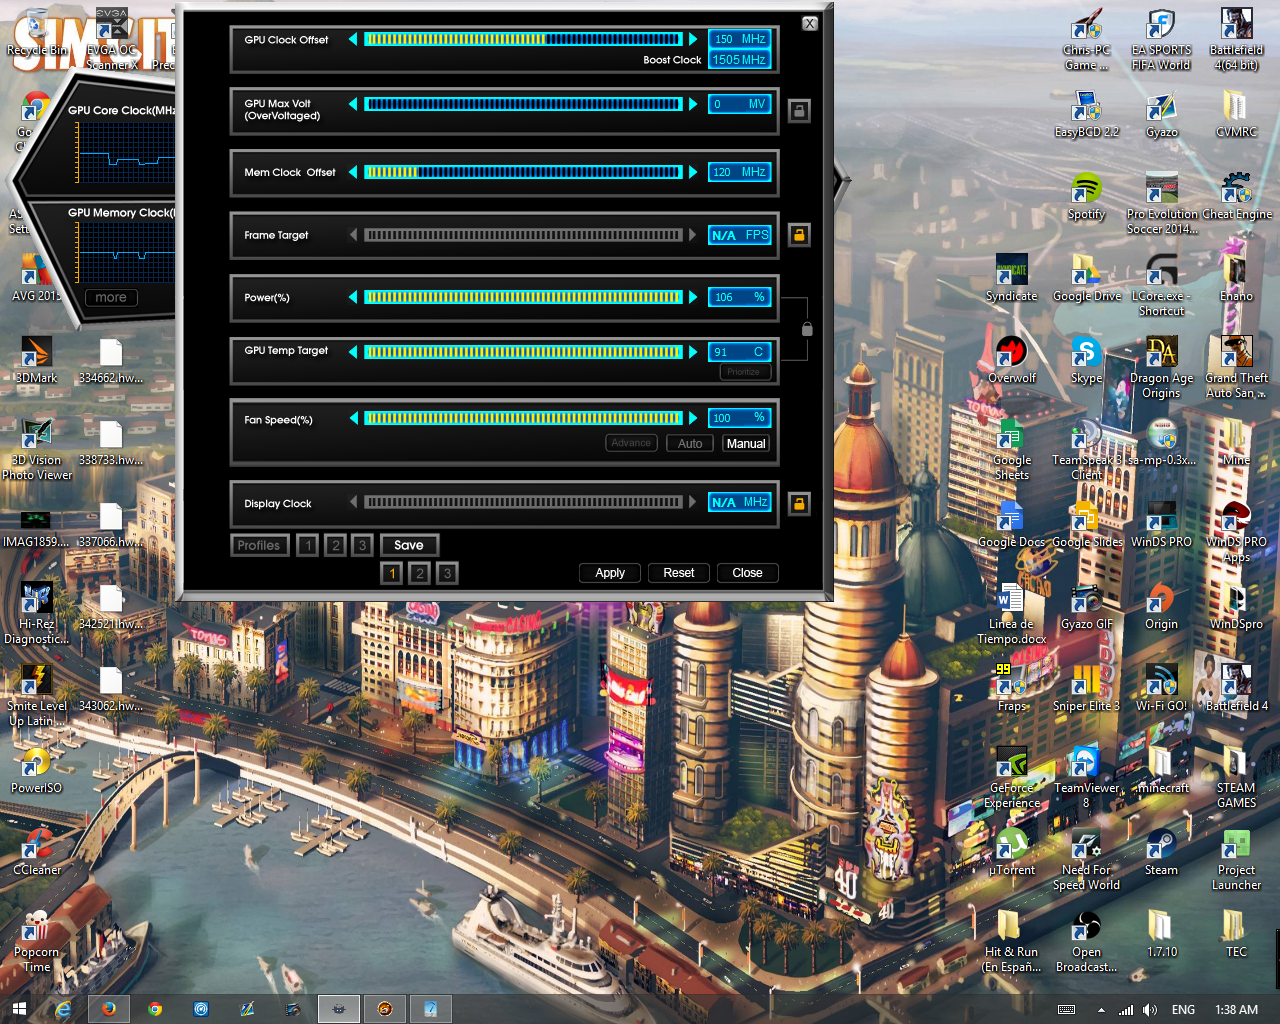Click the GPU Max Volt lock icon
The height and width of the screenshot is (1024, 1280).
pos(799,111)
